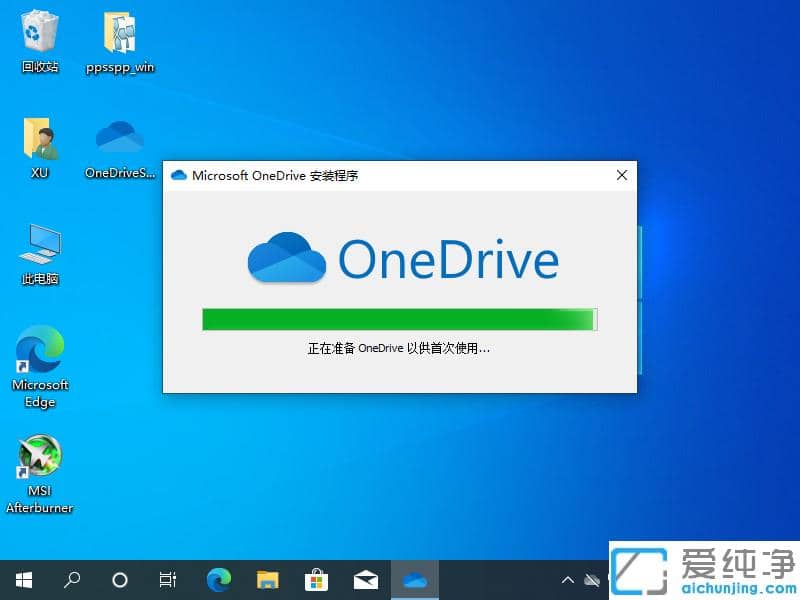800x600 pixels.
Task: Open the ppsspp_win folder
Action: point(119,33)
